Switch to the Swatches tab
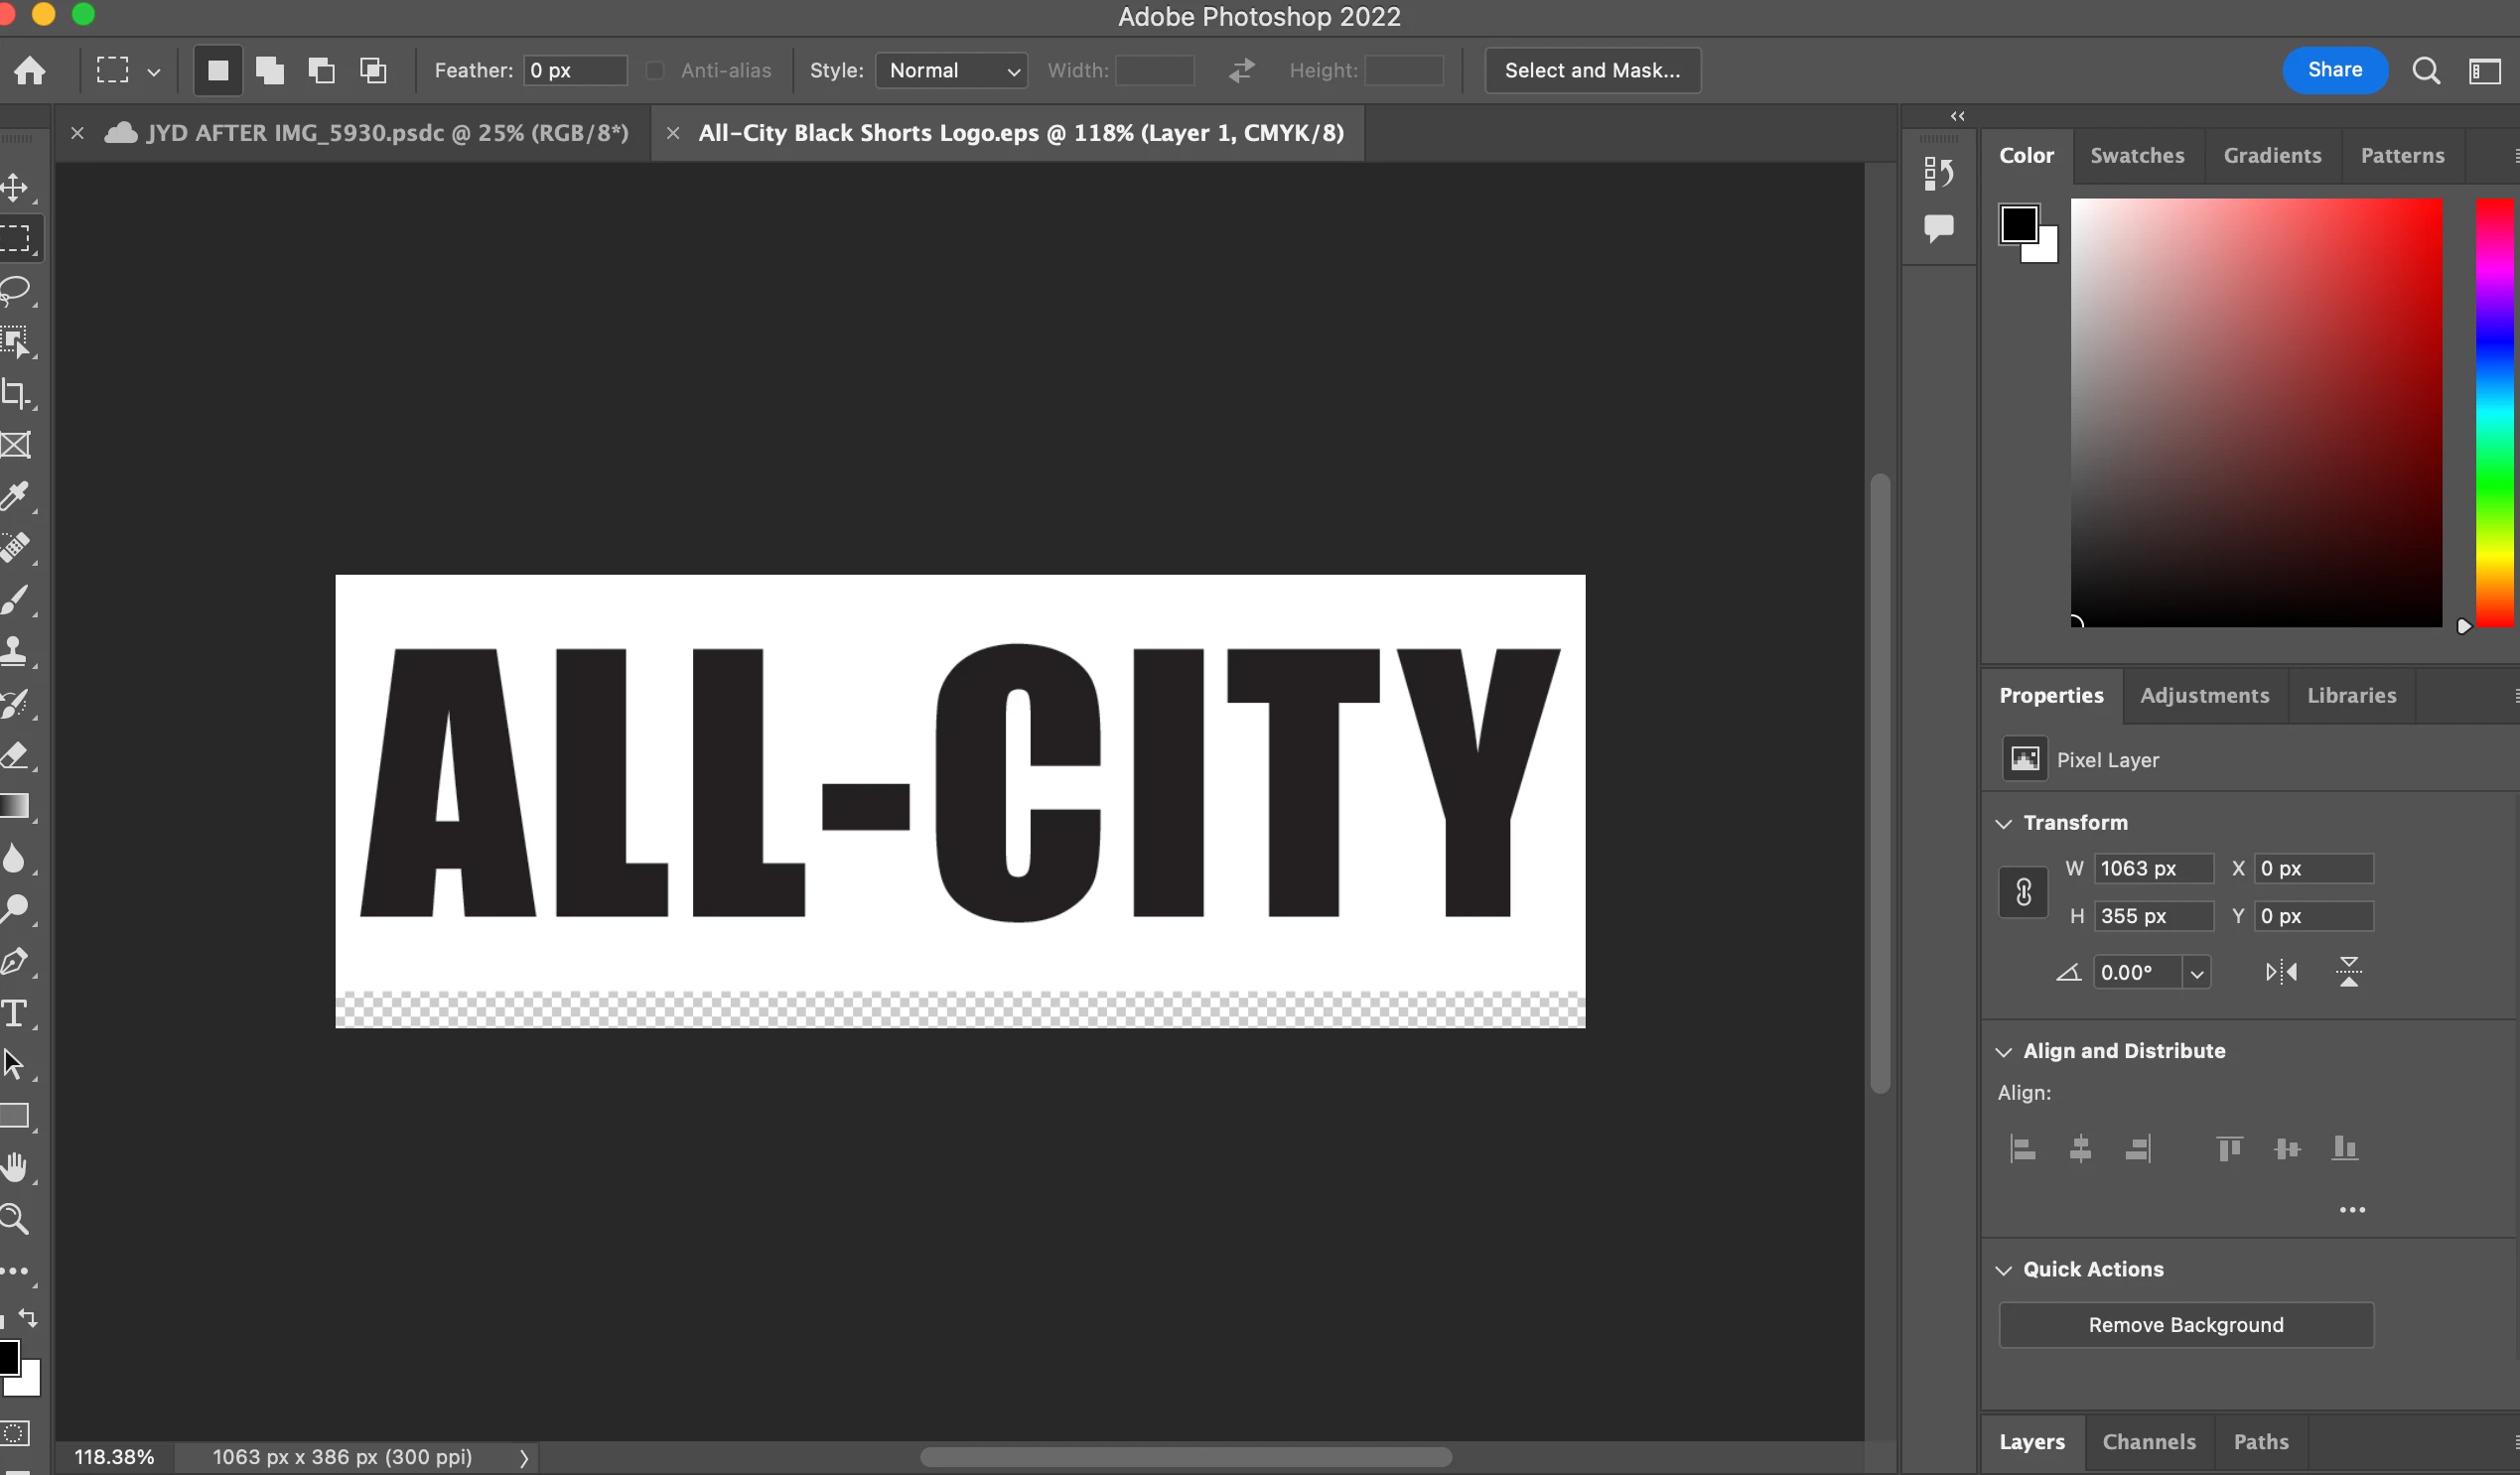Viewport: 2520px width, 1475px height. [2137, 155]
